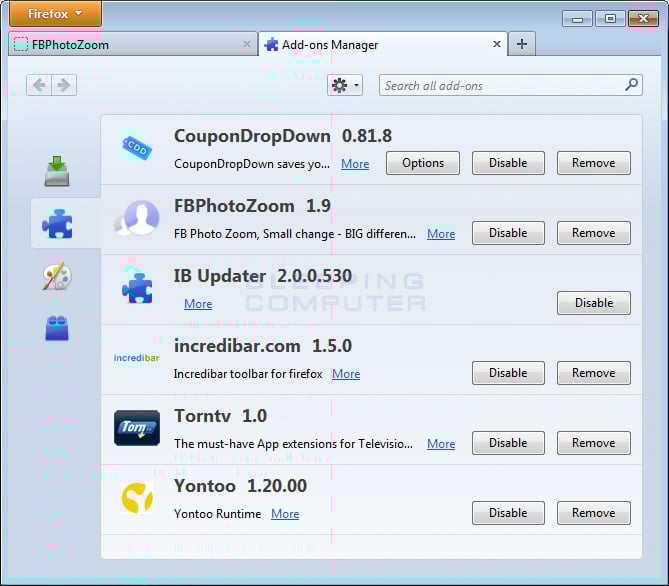Expand More details for incredibar.com
669x586 pixels.
click(x=346, y=374)
